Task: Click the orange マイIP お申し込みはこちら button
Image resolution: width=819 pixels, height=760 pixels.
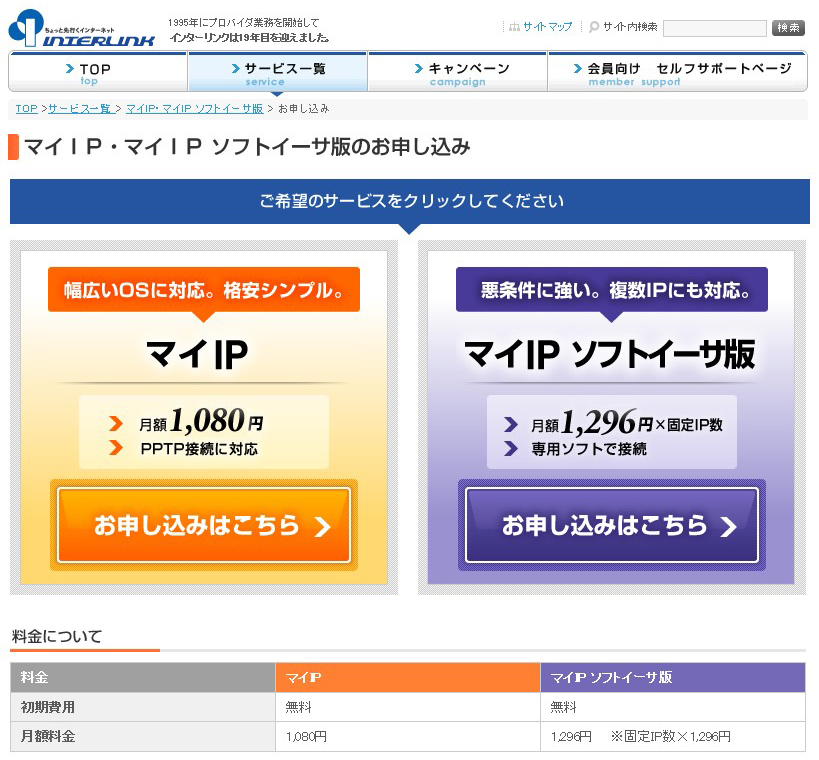Action: click(204, 525)
